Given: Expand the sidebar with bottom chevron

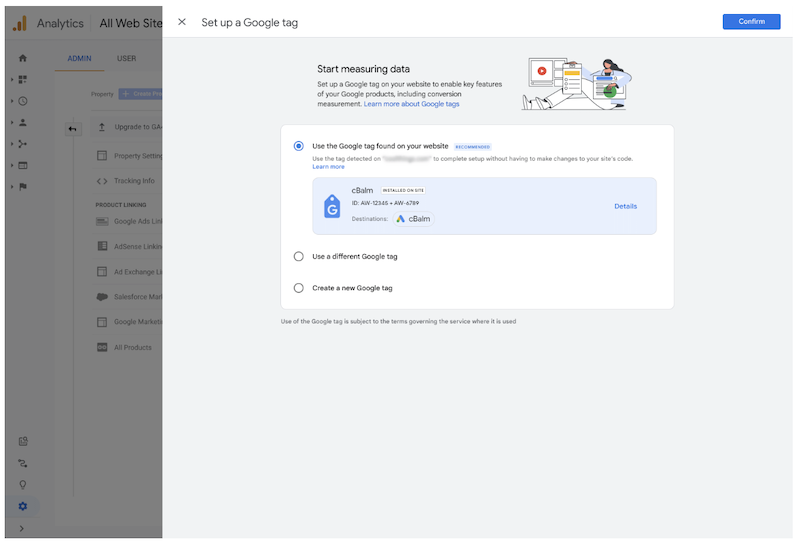Looking at the screenshot, I should 21,529.
